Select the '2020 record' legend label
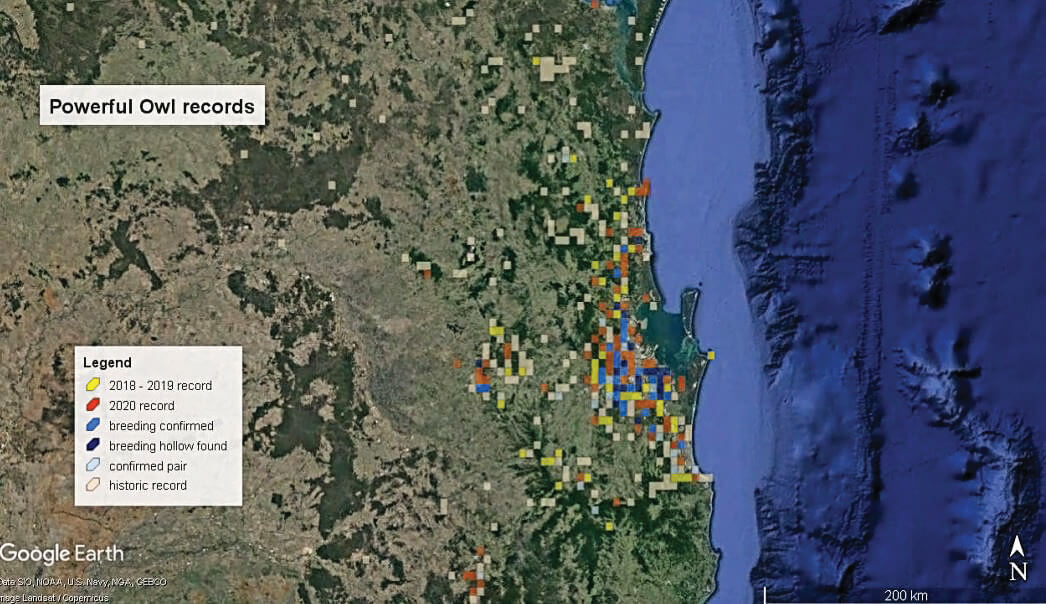The image size is (1046, 604). tap(141, 405)
